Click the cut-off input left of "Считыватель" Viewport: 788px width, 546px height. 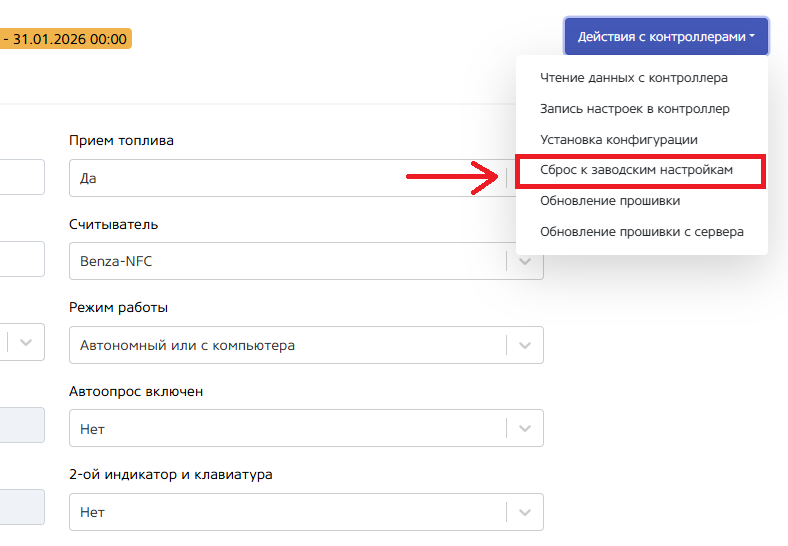click(x=21, y=259)
